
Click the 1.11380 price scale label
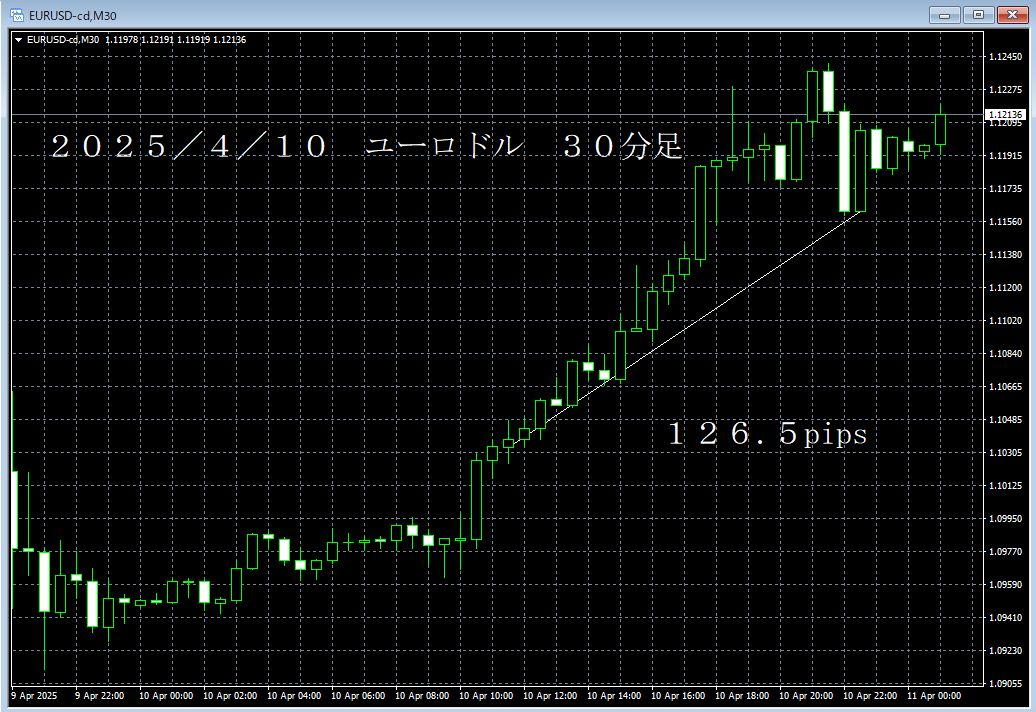pyautogui.click(x=1005, y=254)
